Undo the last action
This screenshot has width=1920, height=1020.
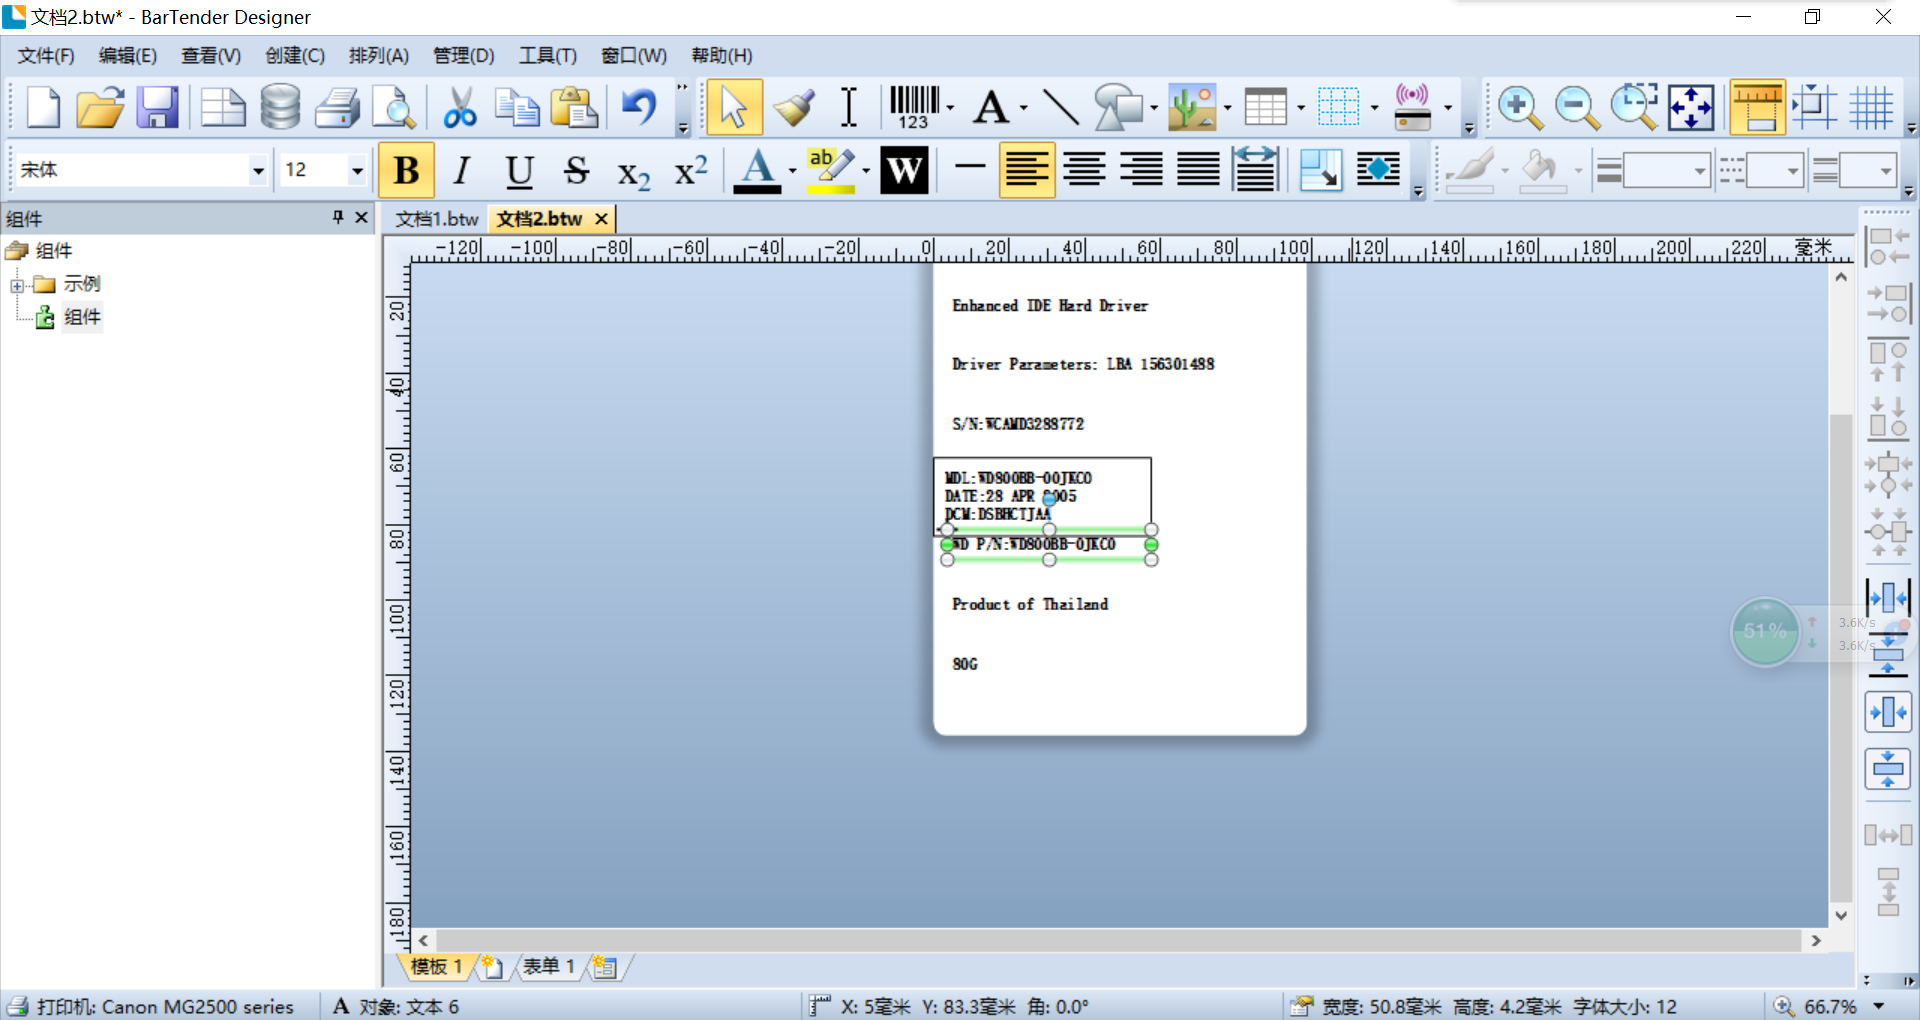pos(639,108)
